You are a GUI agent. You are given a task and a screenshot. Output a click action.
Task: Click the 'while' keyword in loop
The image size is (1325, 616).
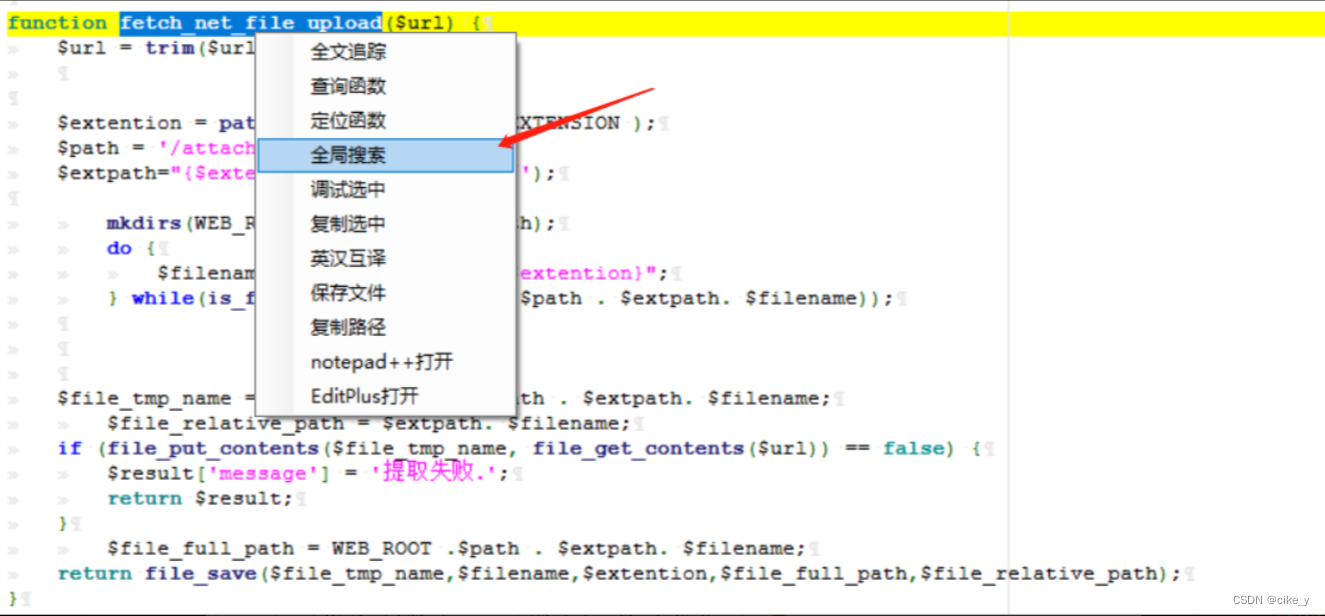pos(163,298)
